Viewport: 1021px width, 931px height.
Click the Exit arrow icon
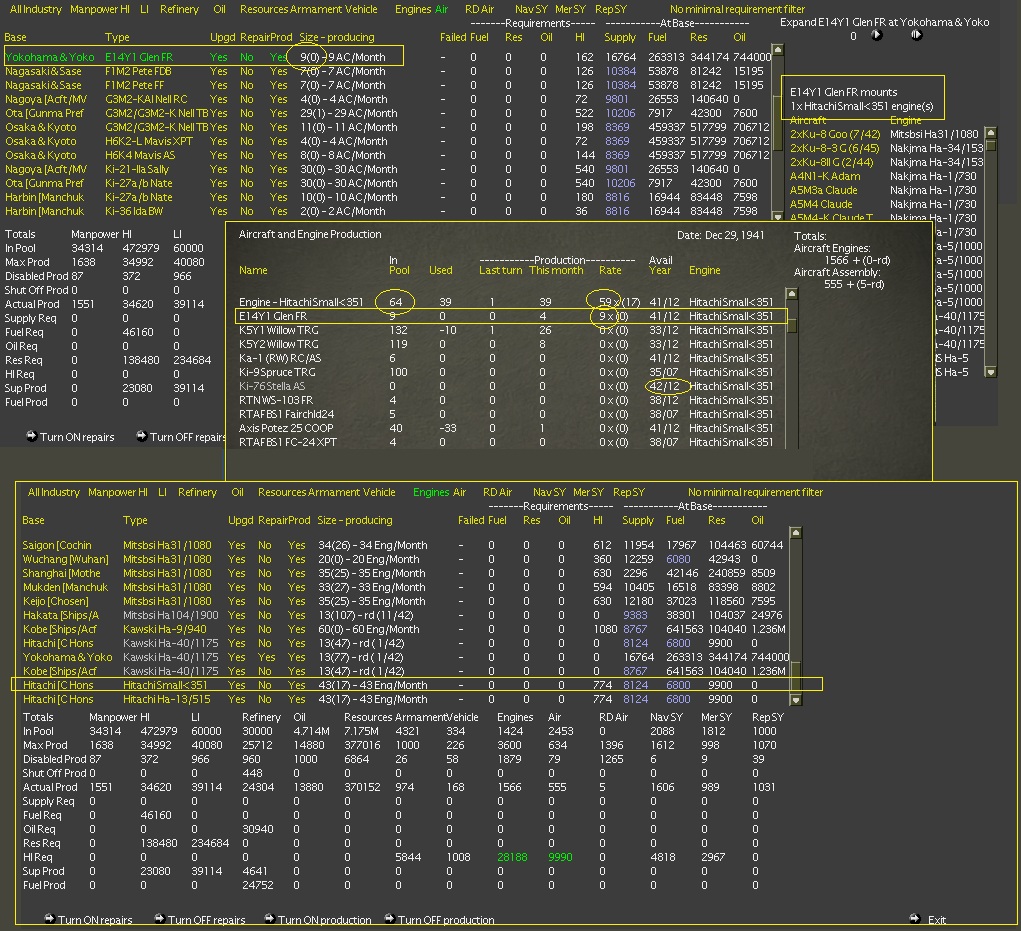(x=915, y=919)
